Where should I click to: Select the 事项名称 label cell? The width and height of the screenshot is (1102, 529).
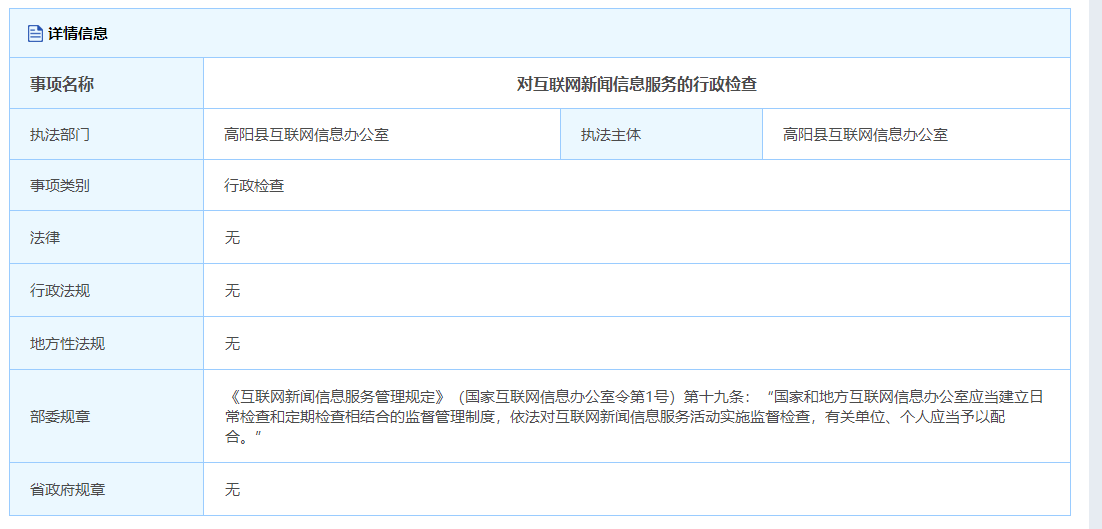coord(62,84)
